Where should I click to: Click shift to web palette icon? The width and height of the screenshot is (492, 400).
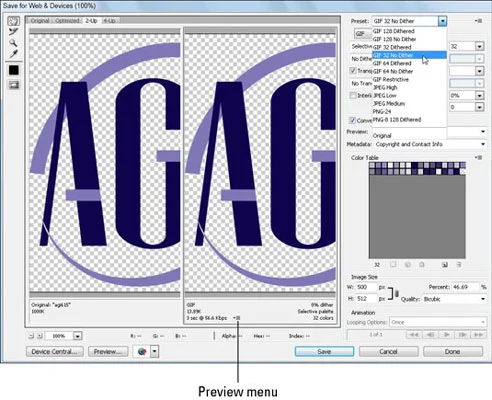pyautogui.click(x=407, y=265)
